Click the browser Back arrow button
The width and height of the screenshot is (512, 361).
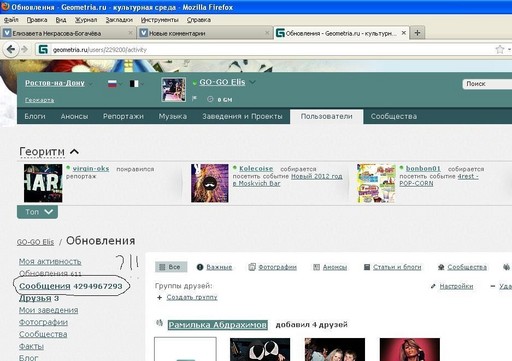click(11, 50)
